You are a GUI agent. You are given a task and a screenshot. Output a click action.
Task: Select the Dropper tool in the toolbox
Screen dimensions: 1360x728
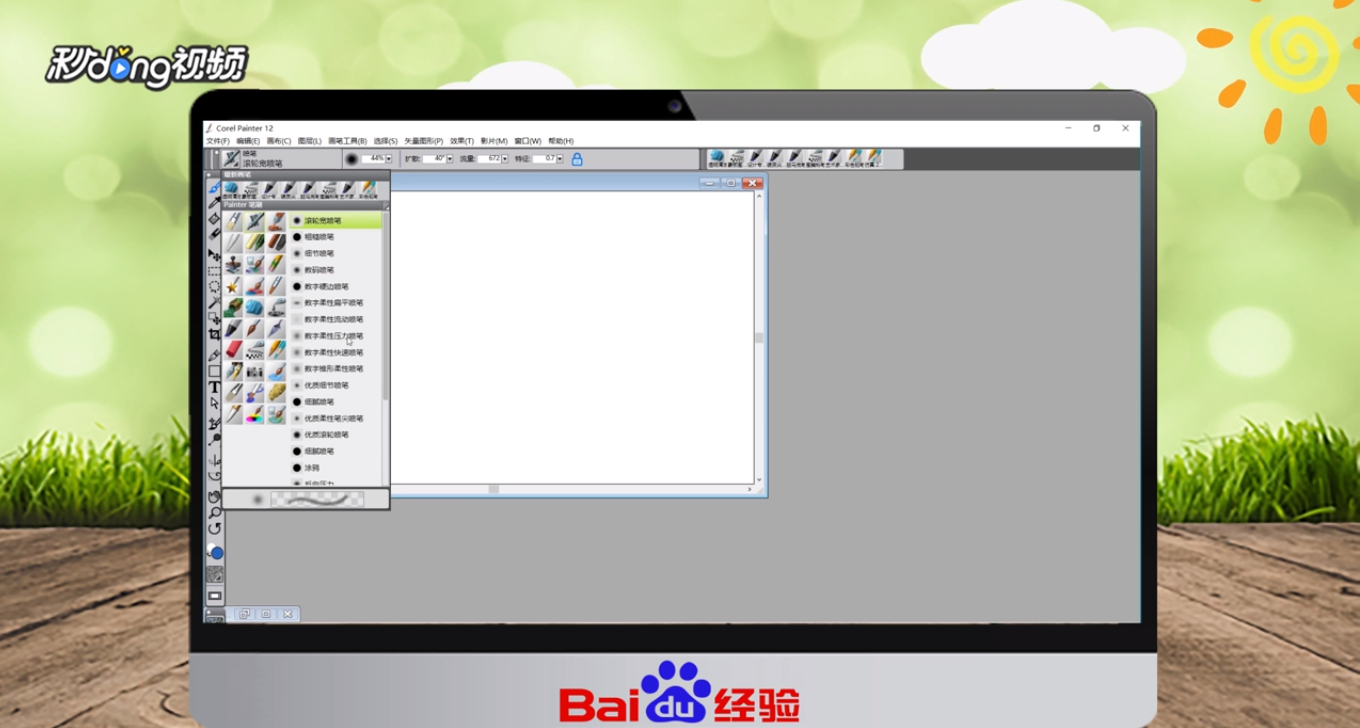pyautogui.click(x=214, y=202)
